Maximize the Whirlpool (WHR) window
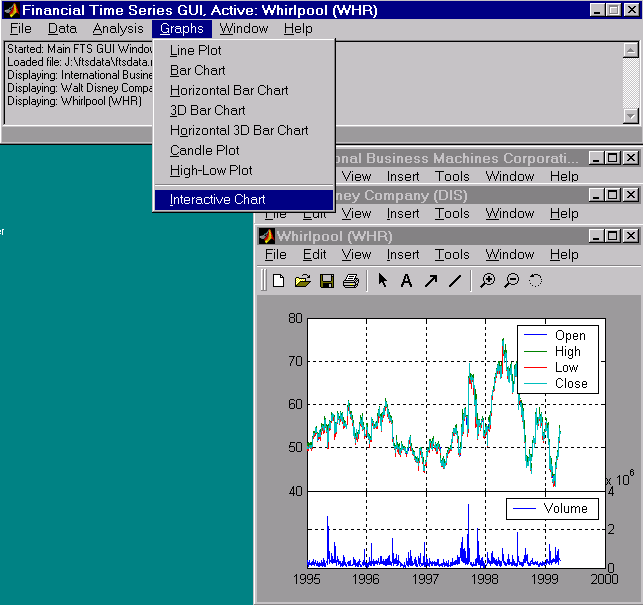 613,236
